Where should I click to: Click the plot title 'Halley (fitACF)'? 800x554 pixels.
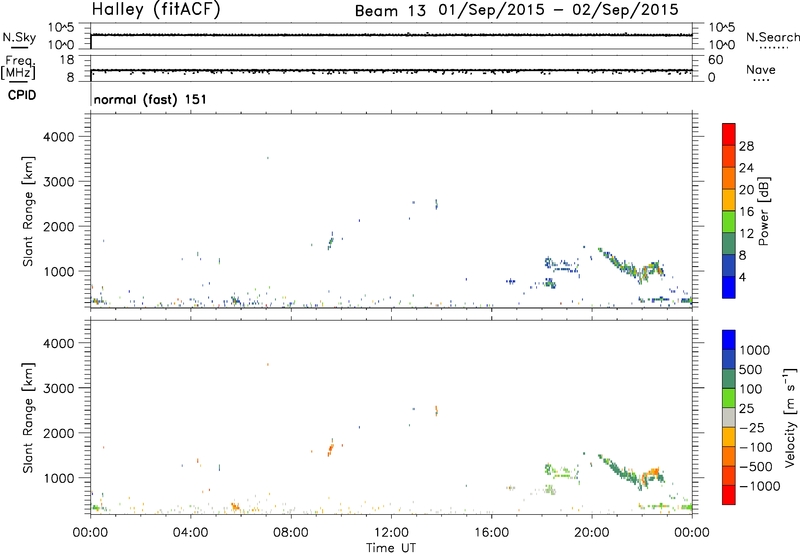(156, 9)
